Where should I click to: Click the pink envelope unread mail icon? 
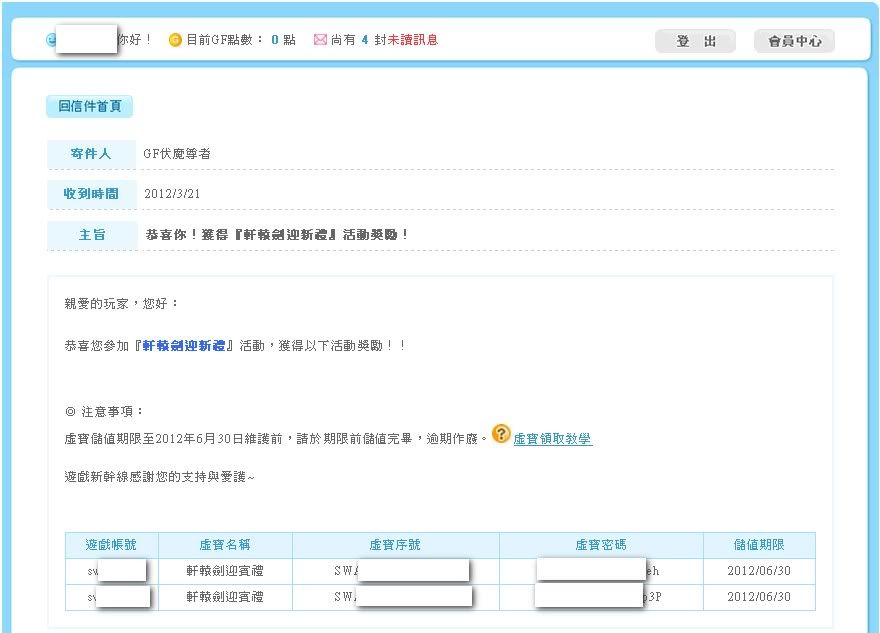[320, 40]
